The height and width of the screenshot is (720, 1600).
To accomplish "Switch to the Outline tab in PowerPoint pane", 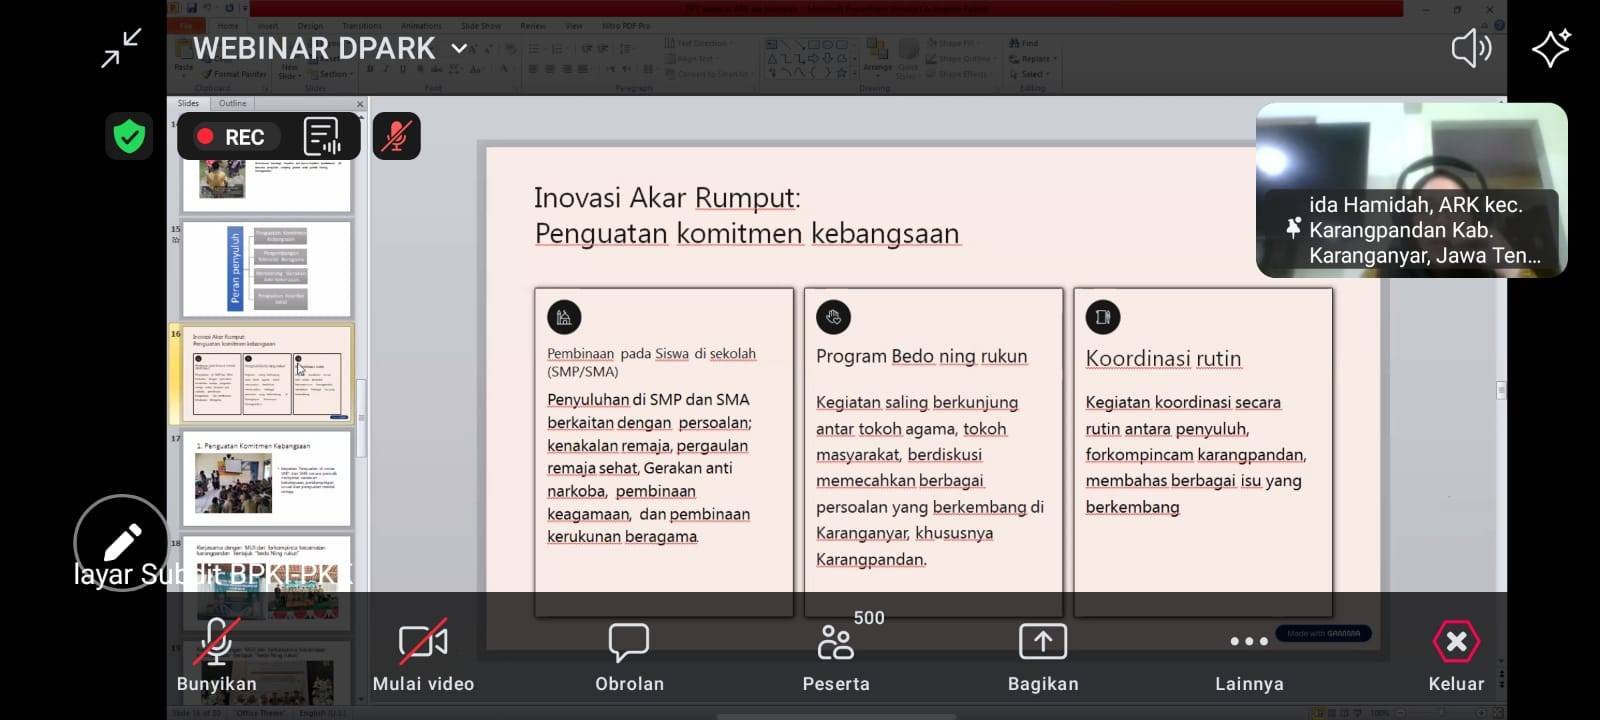I will (x=232, y=103).
